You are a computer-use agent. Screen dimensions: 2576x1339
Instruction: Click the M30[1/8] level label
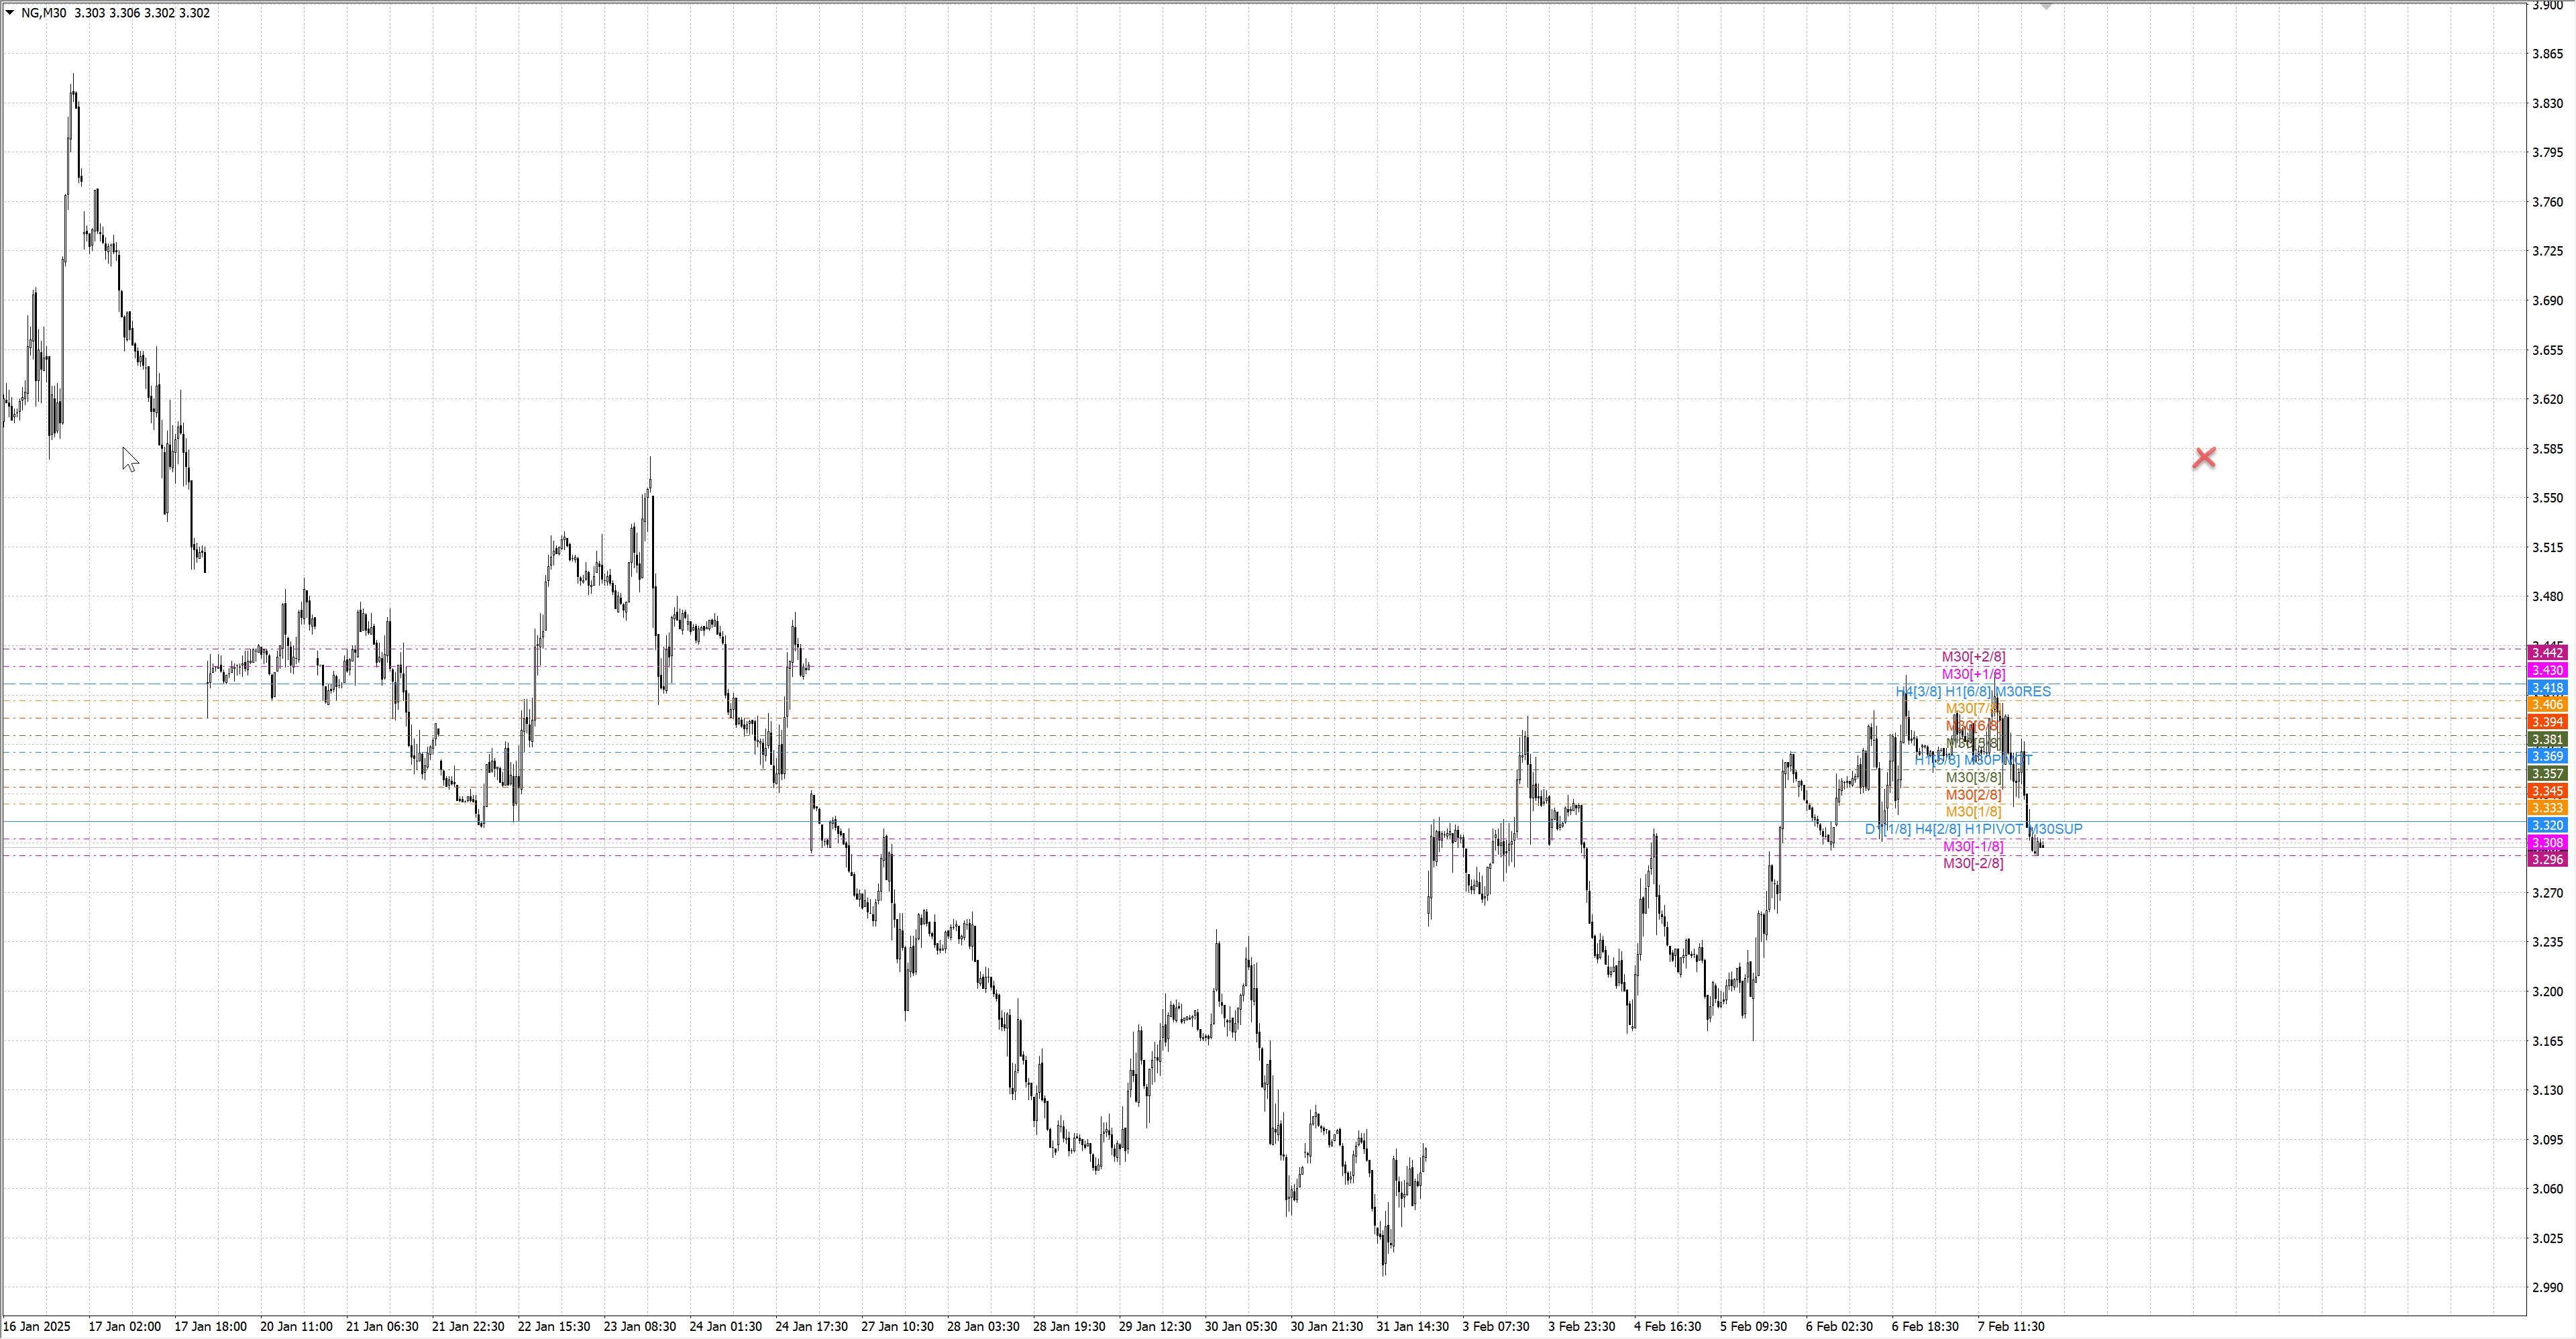(x=1973, y=812)
